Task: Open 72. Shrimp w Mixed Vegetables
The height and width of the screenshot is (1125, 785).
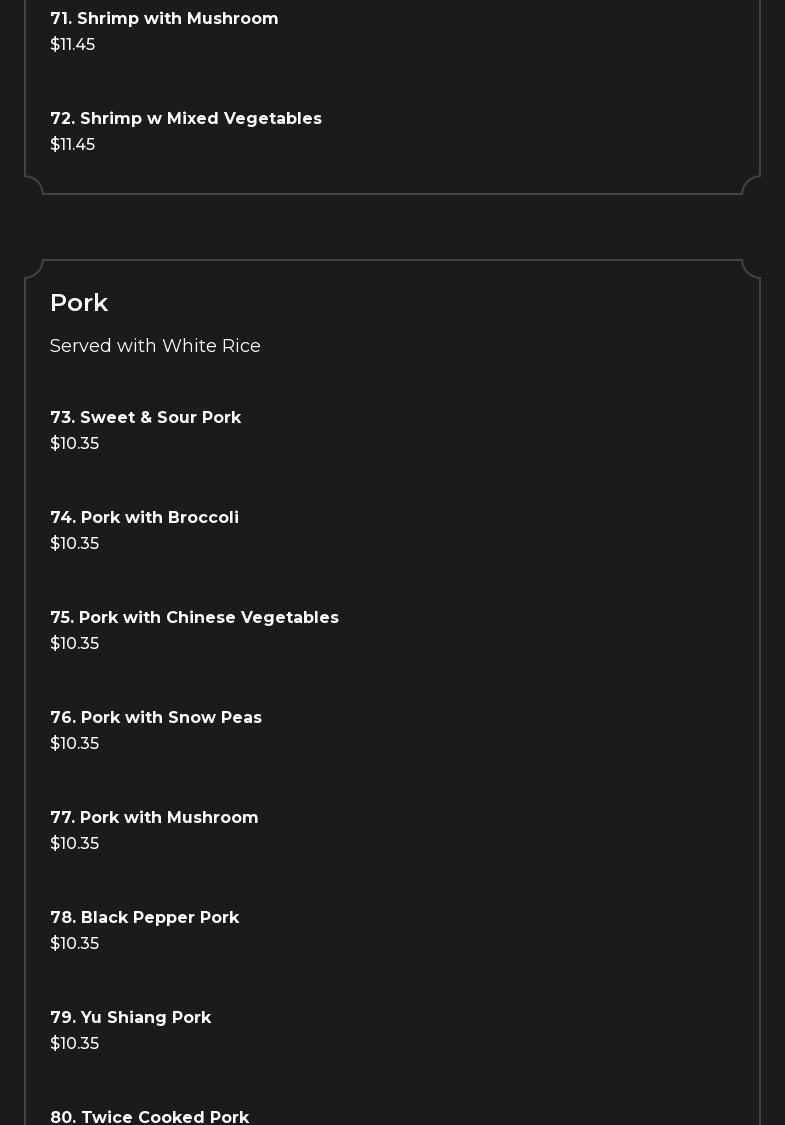Action: pyautogui.click(x=186, y=119)
